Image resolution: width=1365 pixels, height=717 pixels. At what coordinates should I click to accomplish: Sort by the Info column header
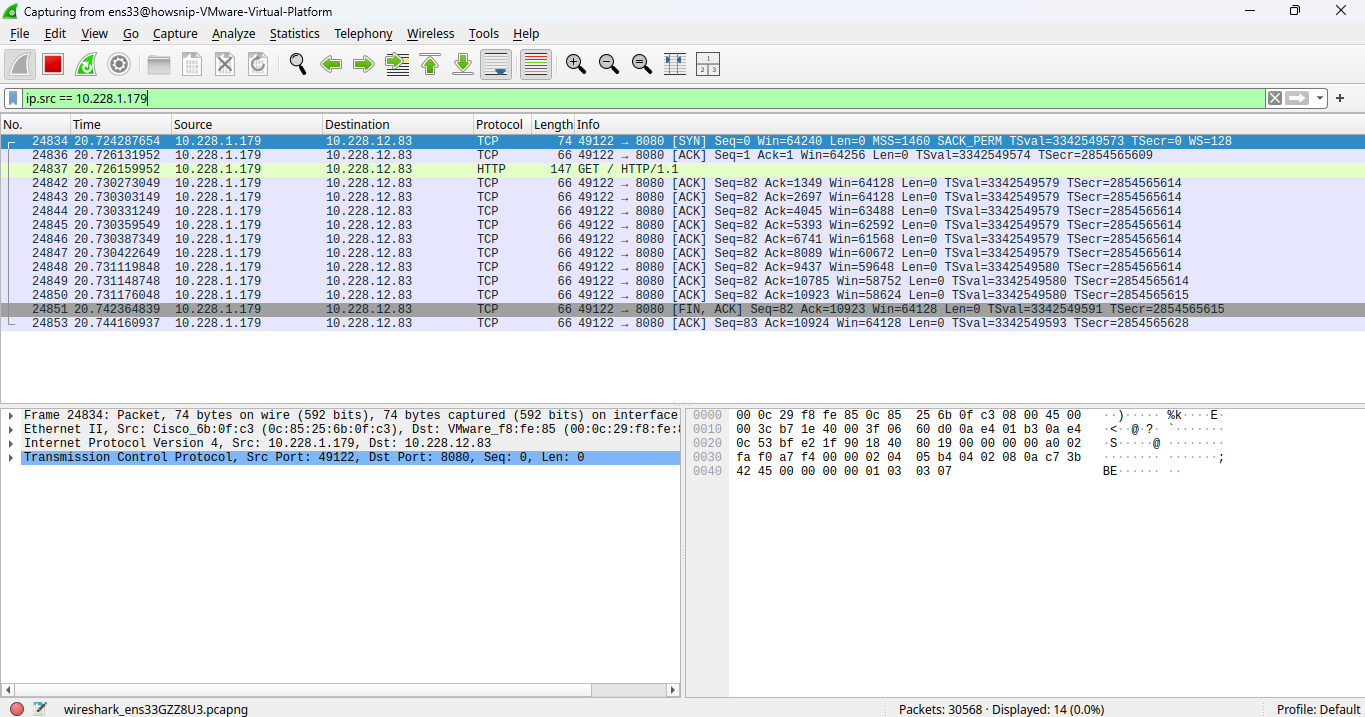point(968,125)
